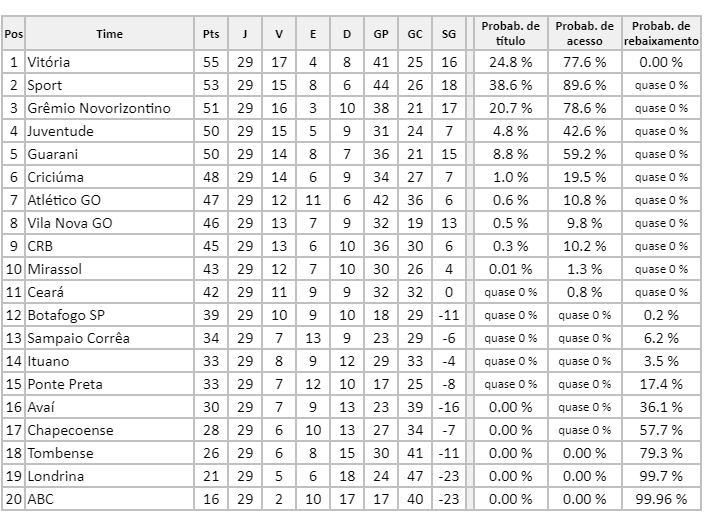711x512 pixels.
Task: Open the Vitória team name
Action: (x=49, y=62)
